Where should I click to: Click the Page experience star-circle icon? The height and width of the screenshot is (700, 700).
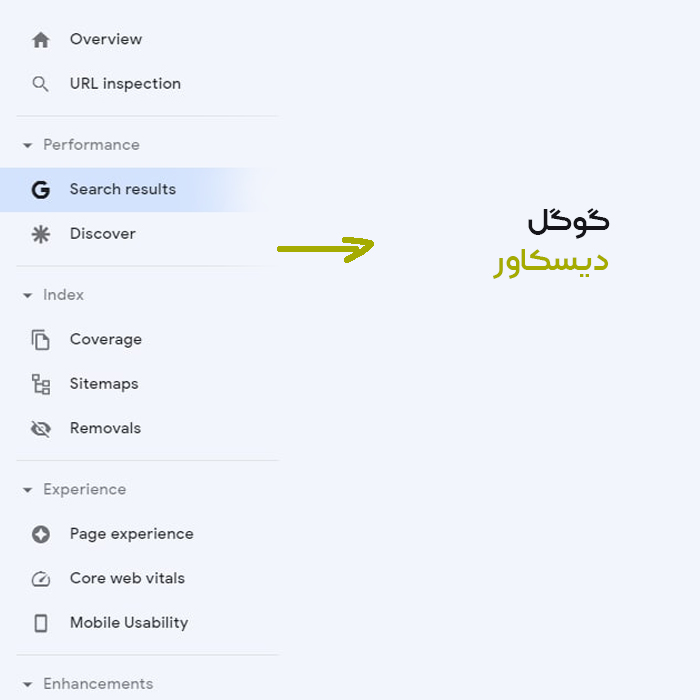[x=41, y=534]
